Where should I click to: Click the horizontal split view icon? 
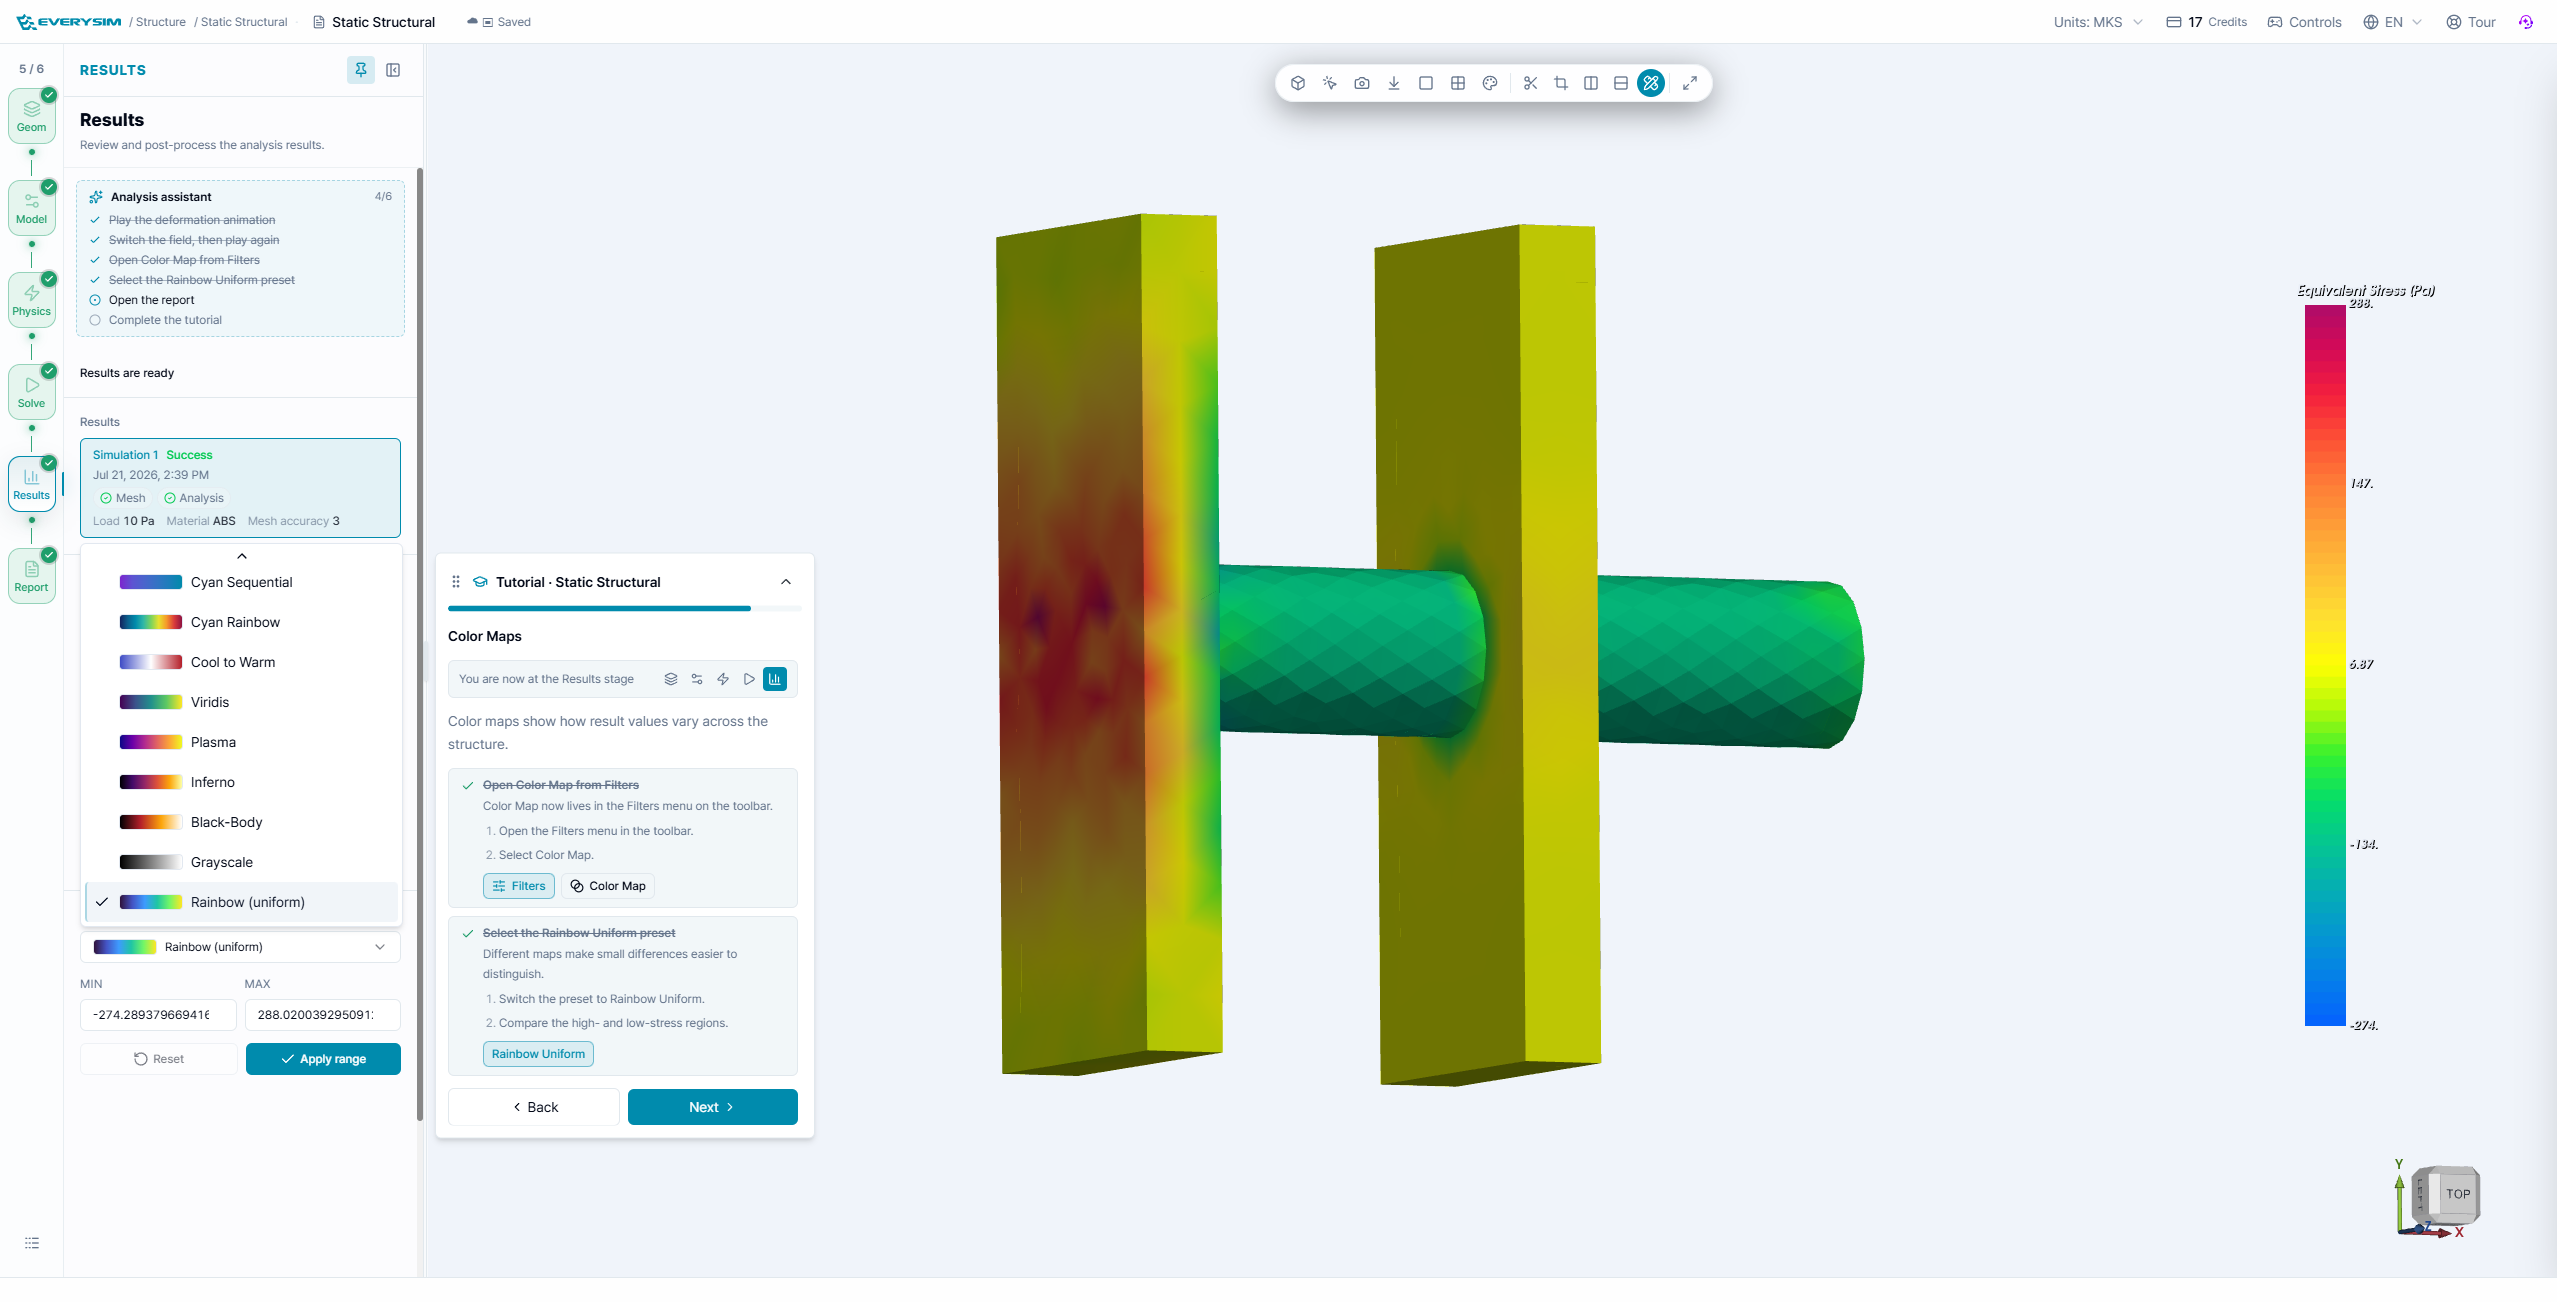coord(1621,83)
